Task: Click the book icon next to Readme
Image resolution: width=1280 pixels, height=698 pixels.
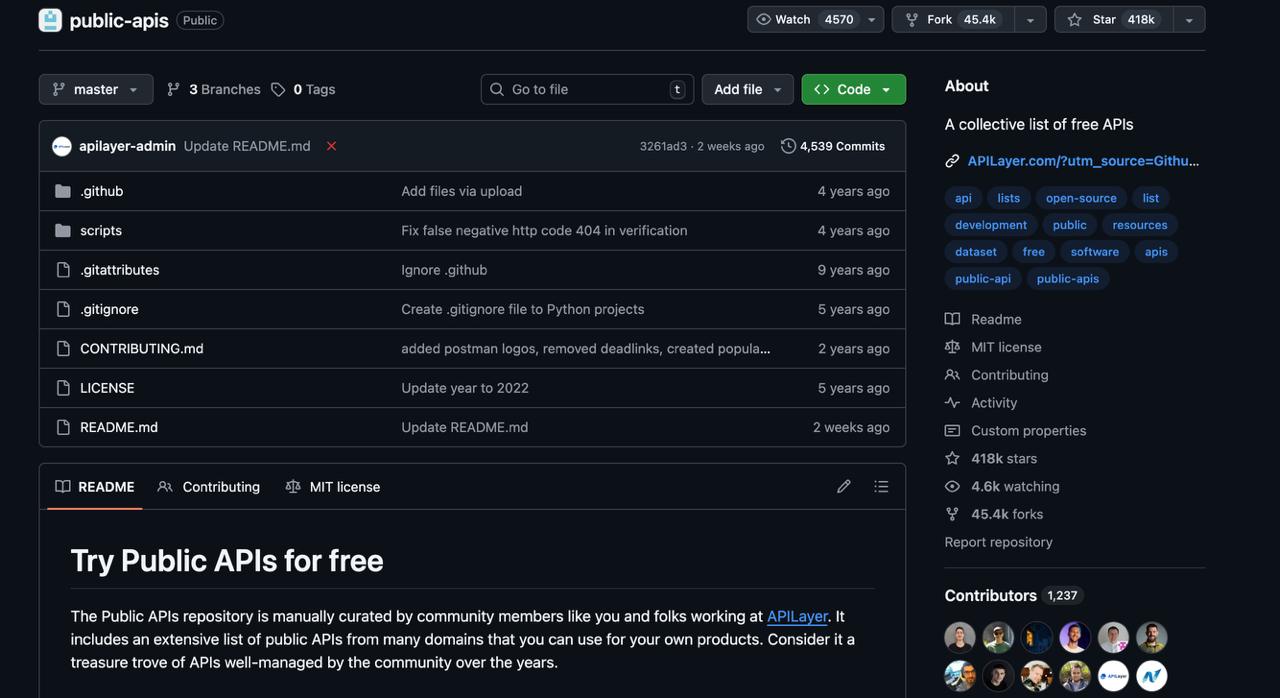Action: coord(952,319)
